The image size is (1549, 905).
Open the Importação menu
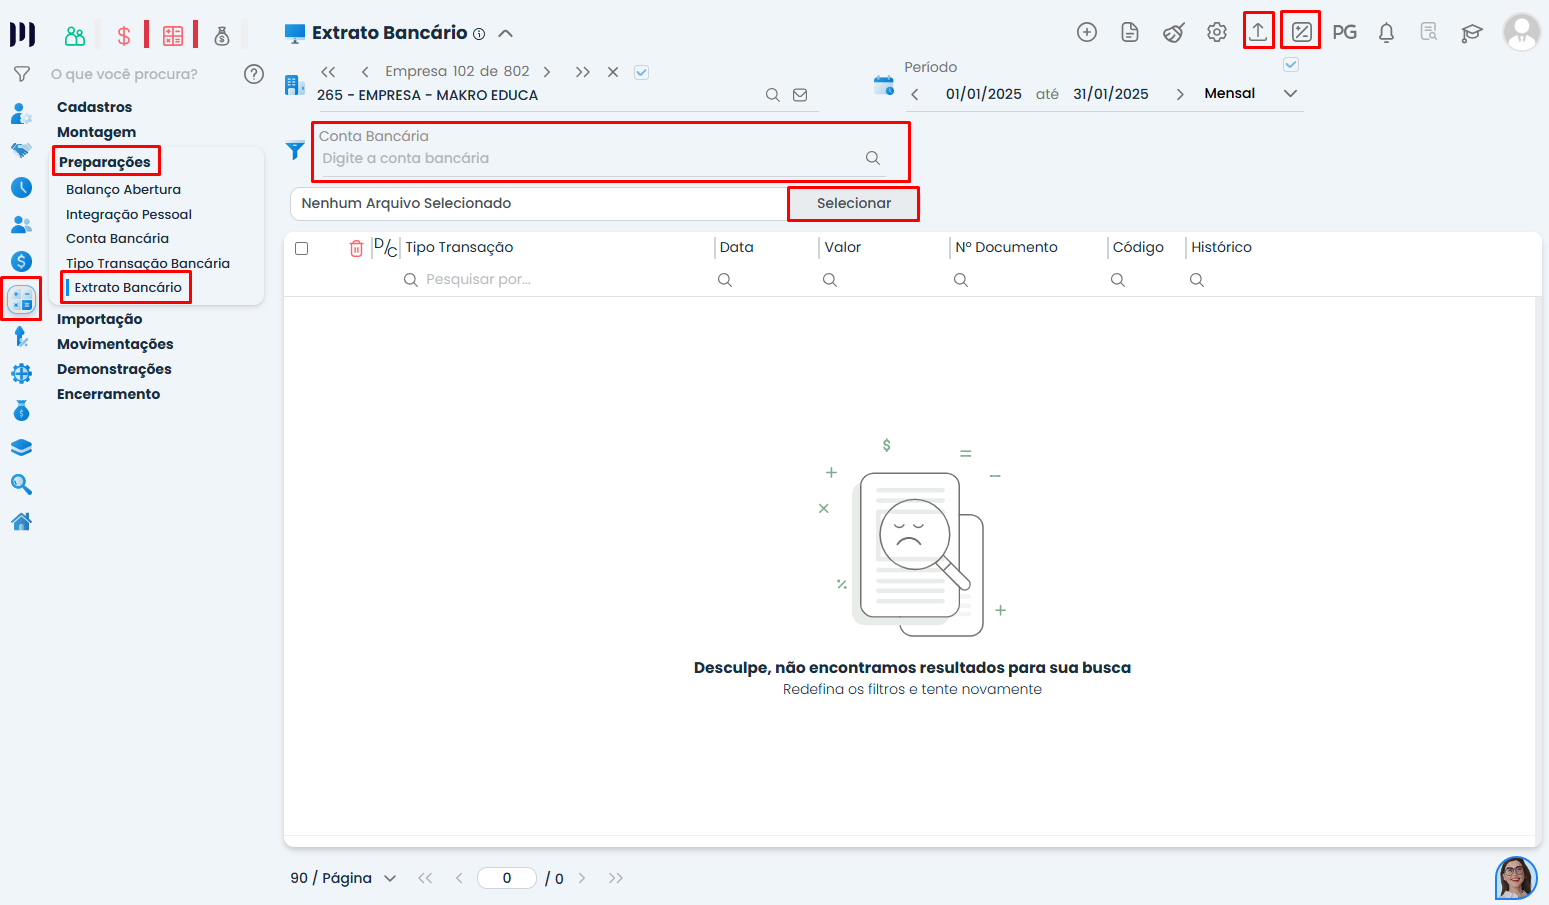pos(99,319)
